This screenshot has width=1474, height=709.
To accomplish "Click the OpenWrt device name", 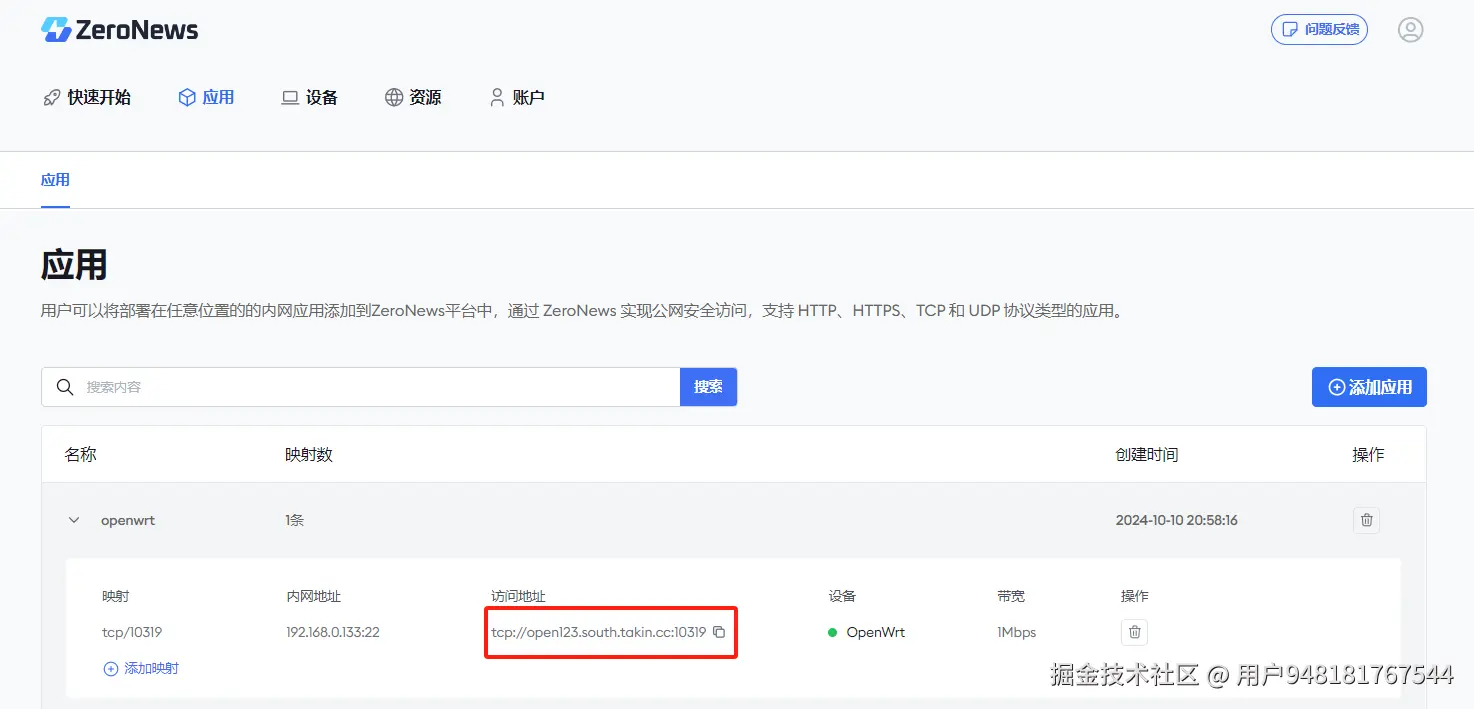I will tap(876, 632).
